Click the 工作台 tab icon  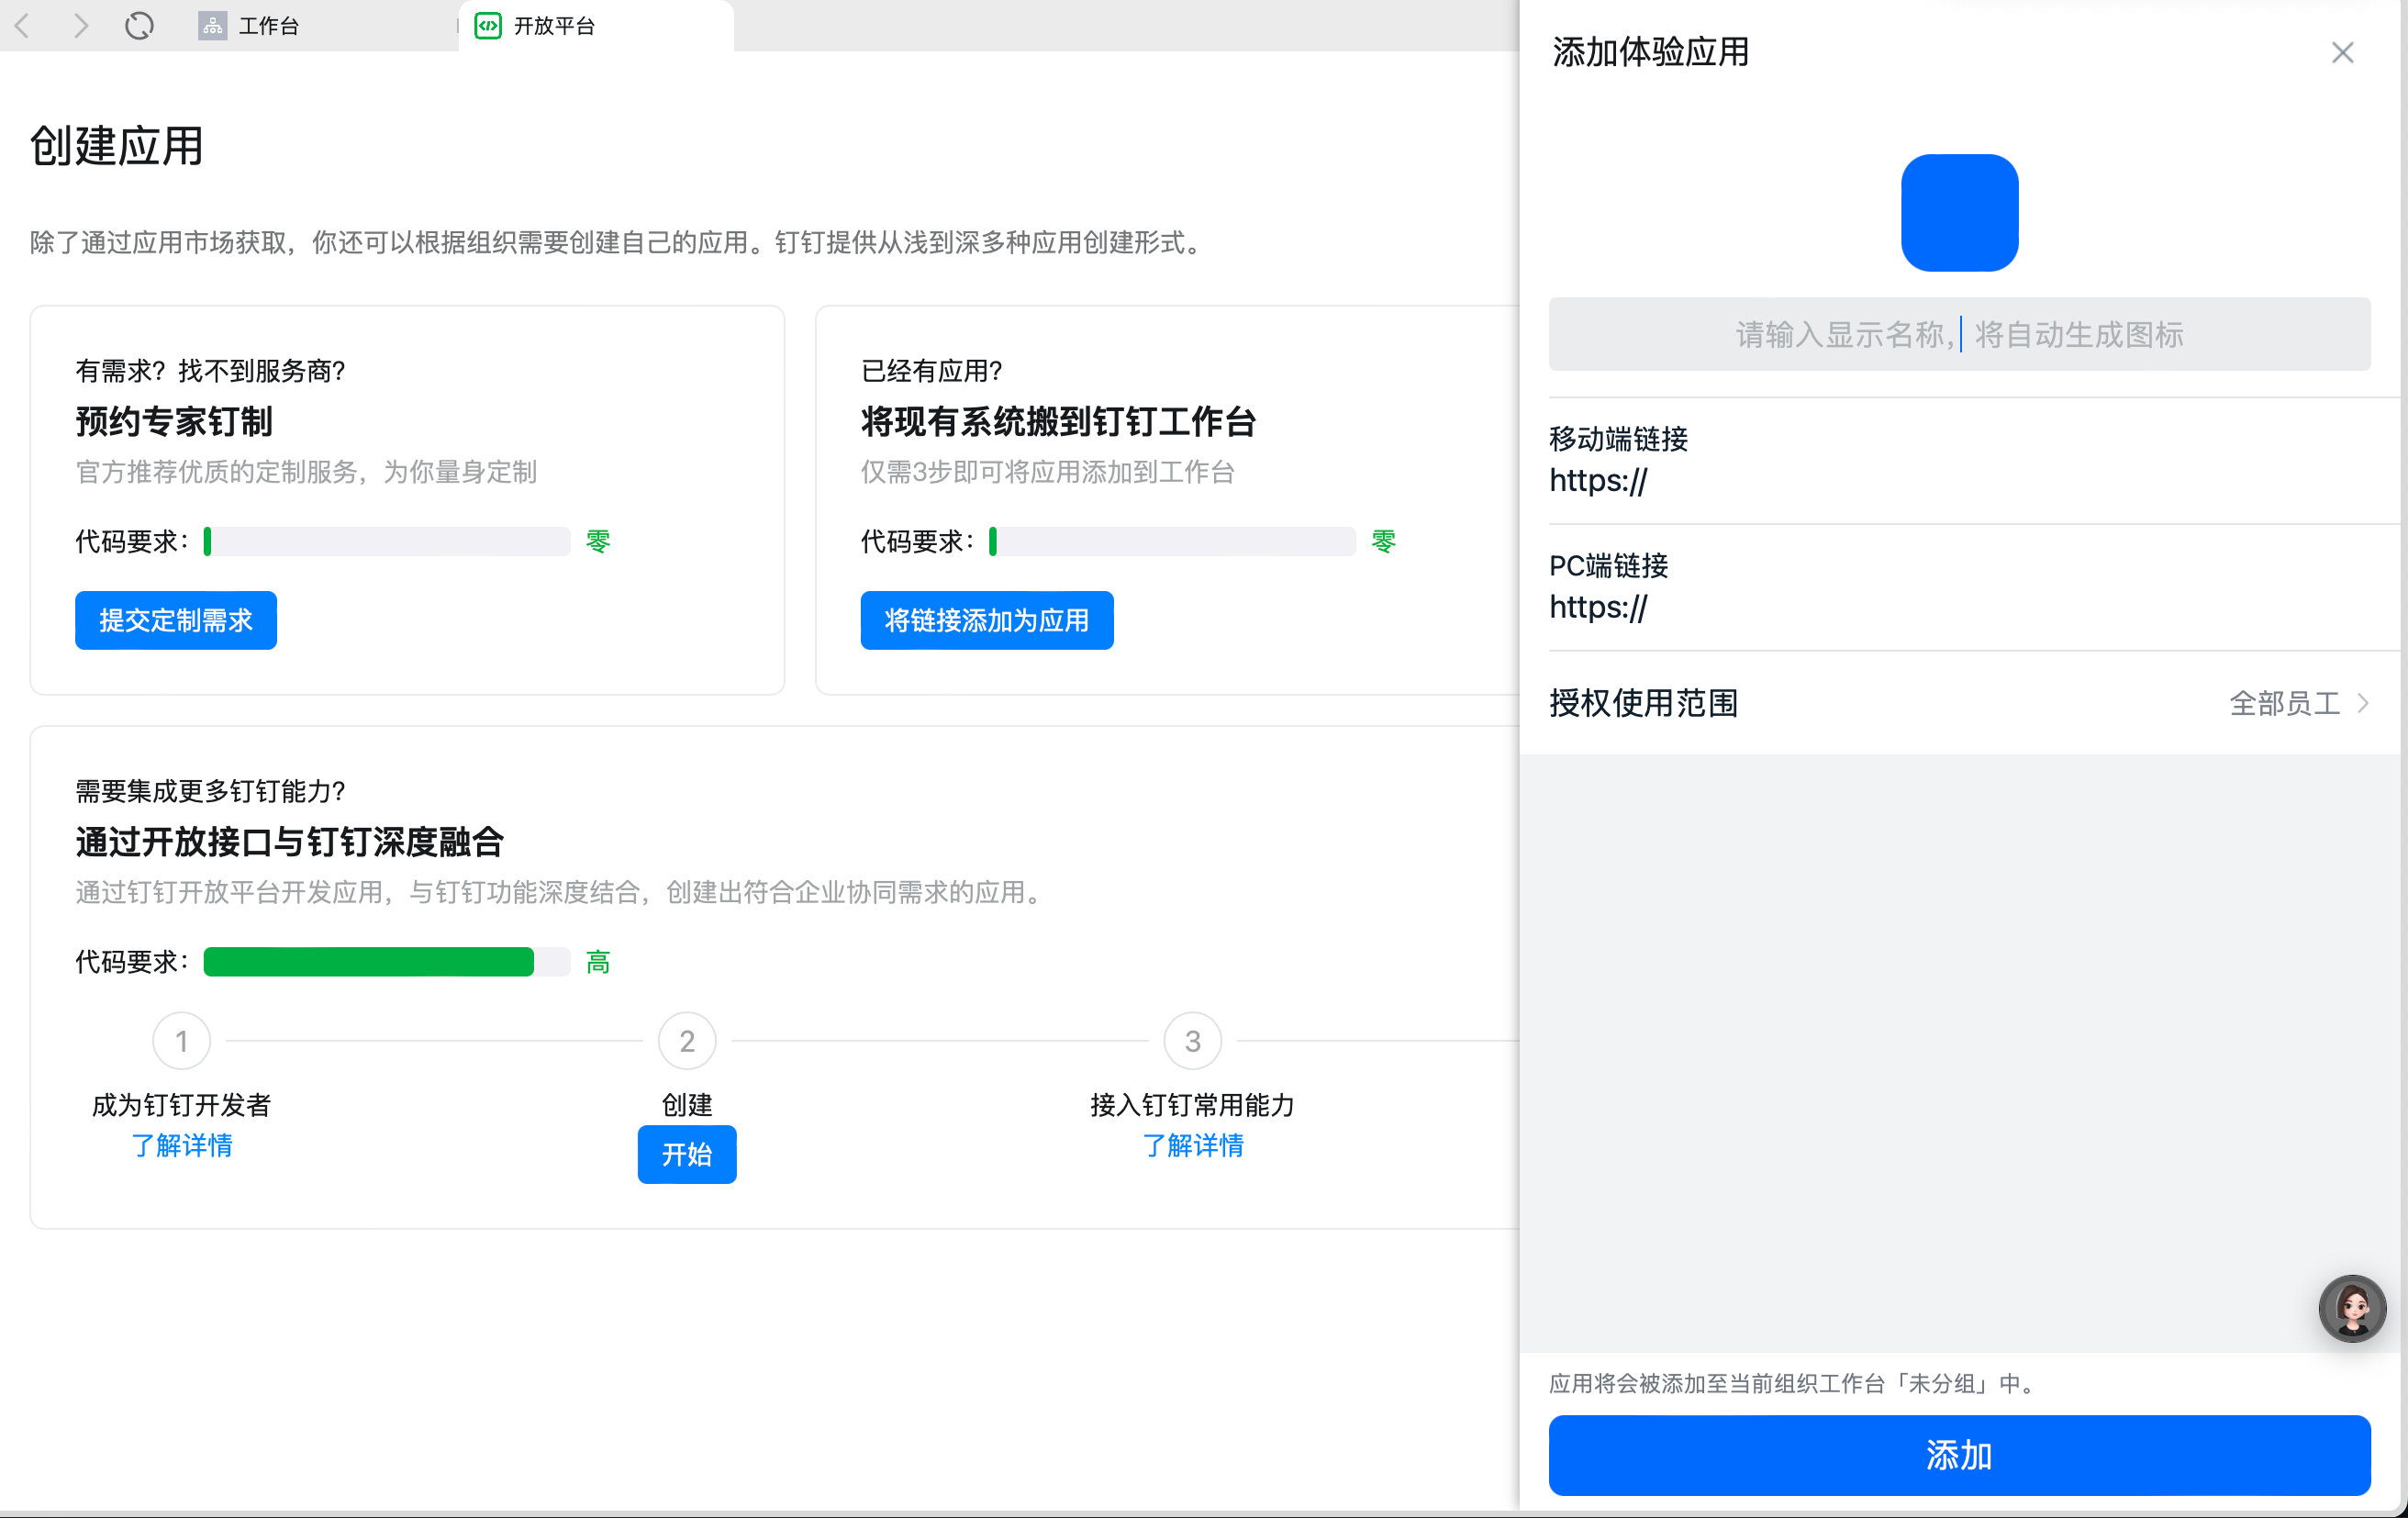coord(212,26)
